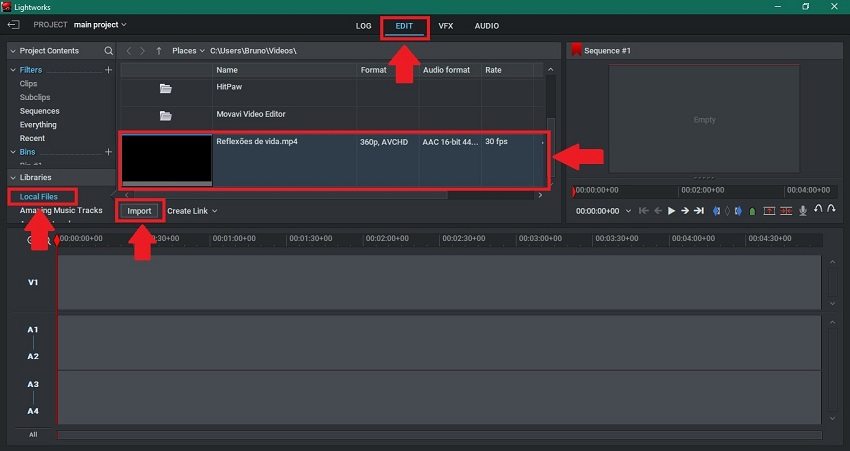Jump to the end of the sequence
850x451 pixels.
click(x=699, y=211)
